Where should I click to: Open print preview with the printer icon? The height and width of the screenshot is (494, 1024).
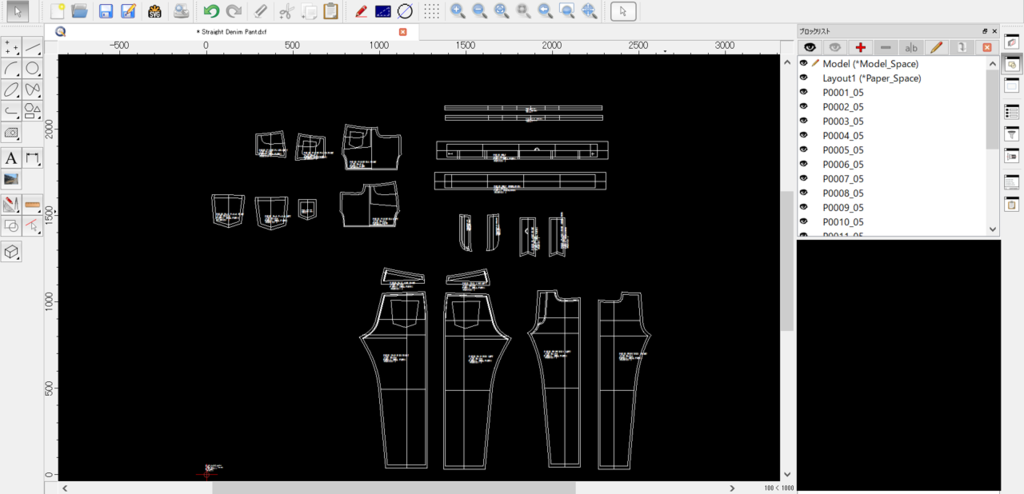[181, 10]
